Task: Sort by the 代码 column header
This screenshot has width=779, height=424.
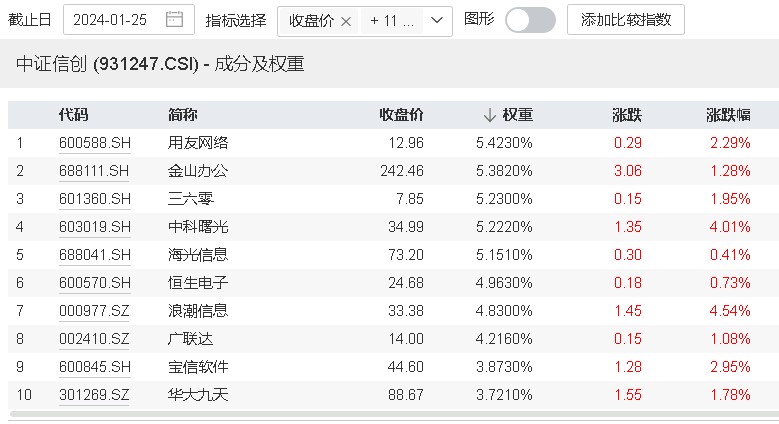Action: pyautogui.click(x=74, y=115)
